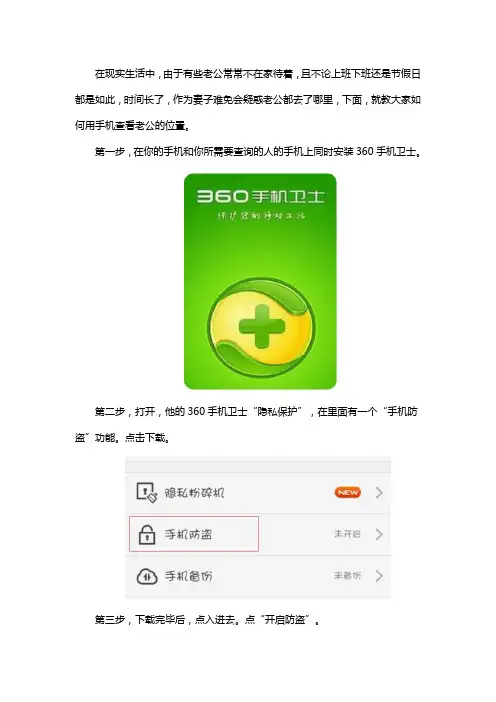This screenshot has height=702, width=496.
Task: Click the 360 shield plus logo
Action: tap(261, 328)
